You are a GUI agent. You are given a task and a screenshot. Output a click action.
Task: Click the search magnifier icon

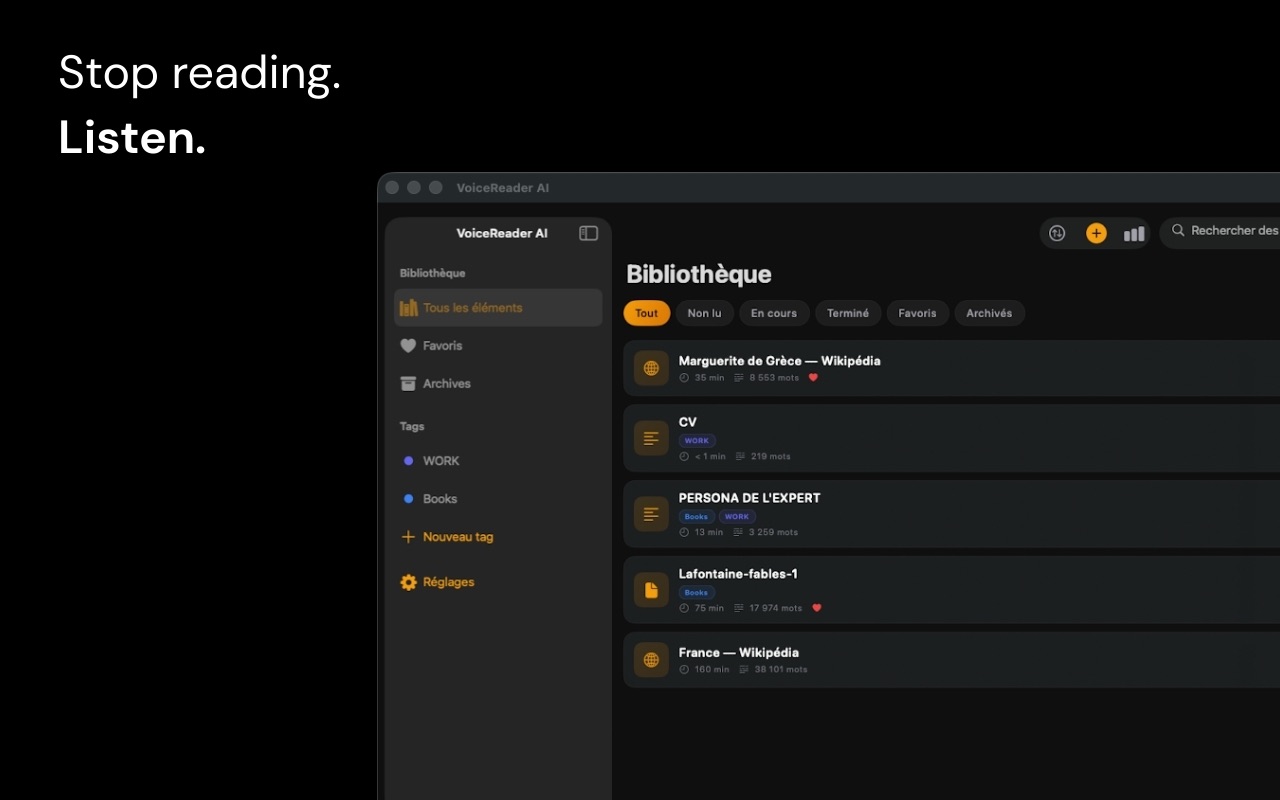pos(1179,230)
